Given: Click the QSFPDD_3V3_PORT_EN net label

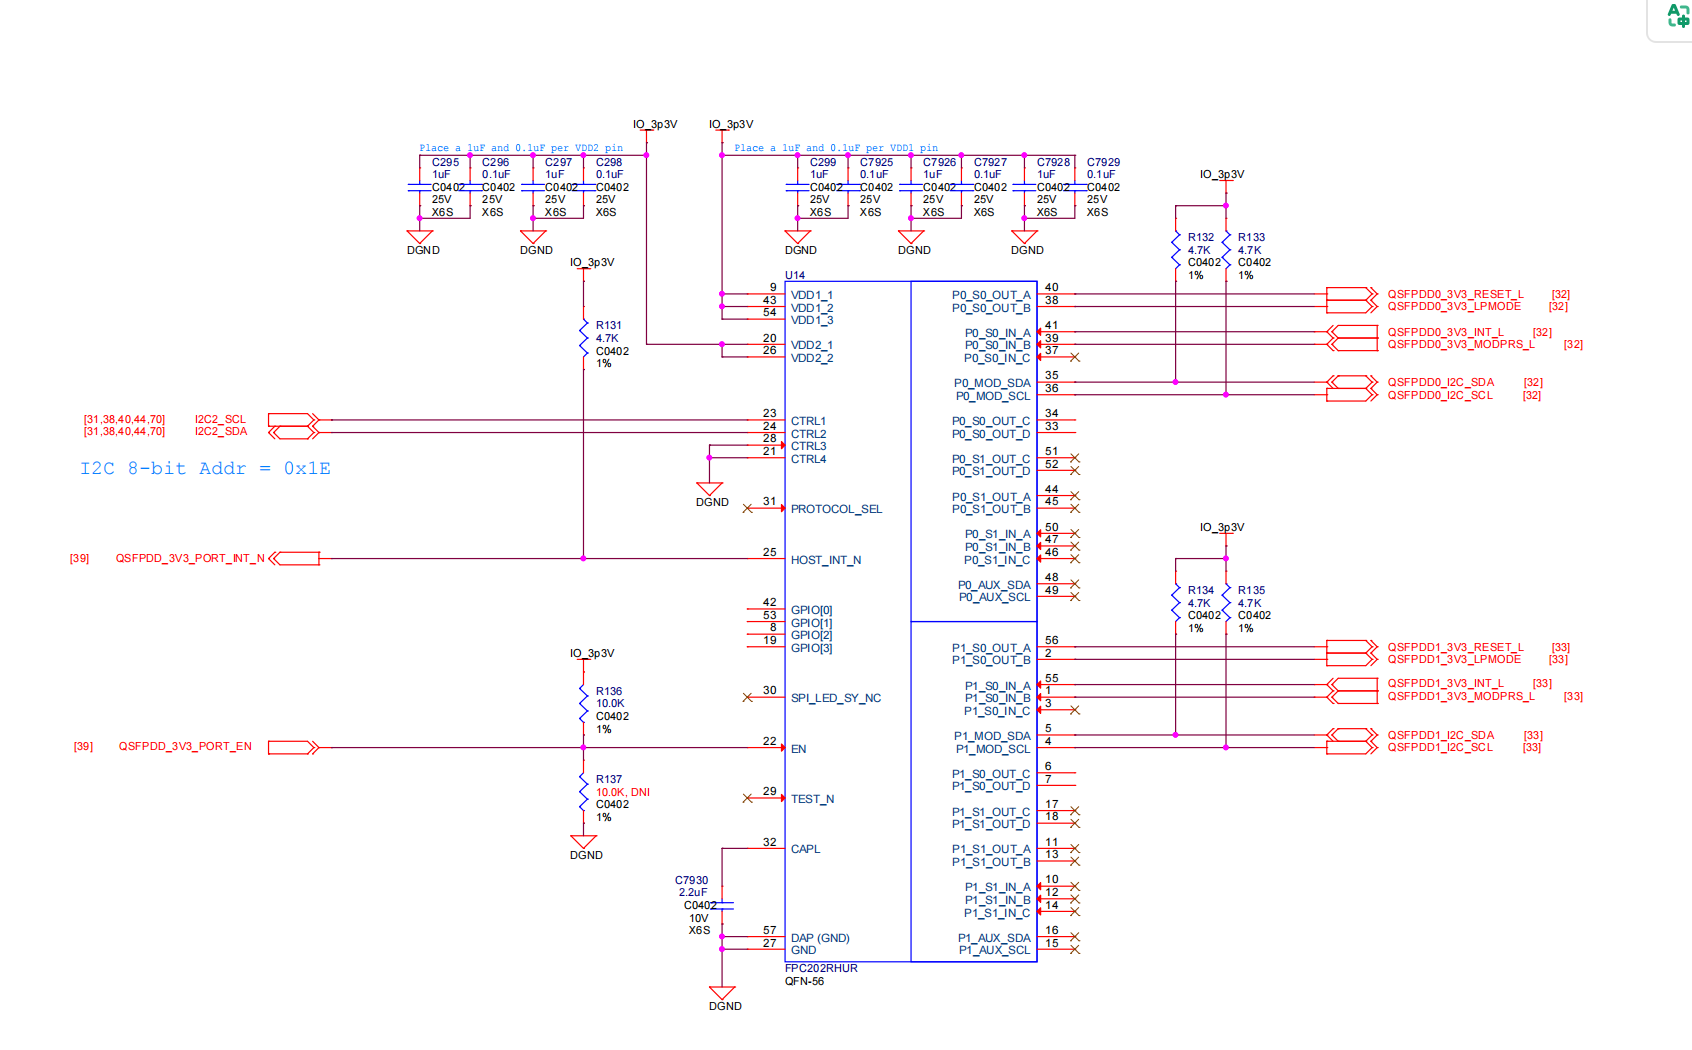Looking at the screenshot, I should (x=185, y=746).
